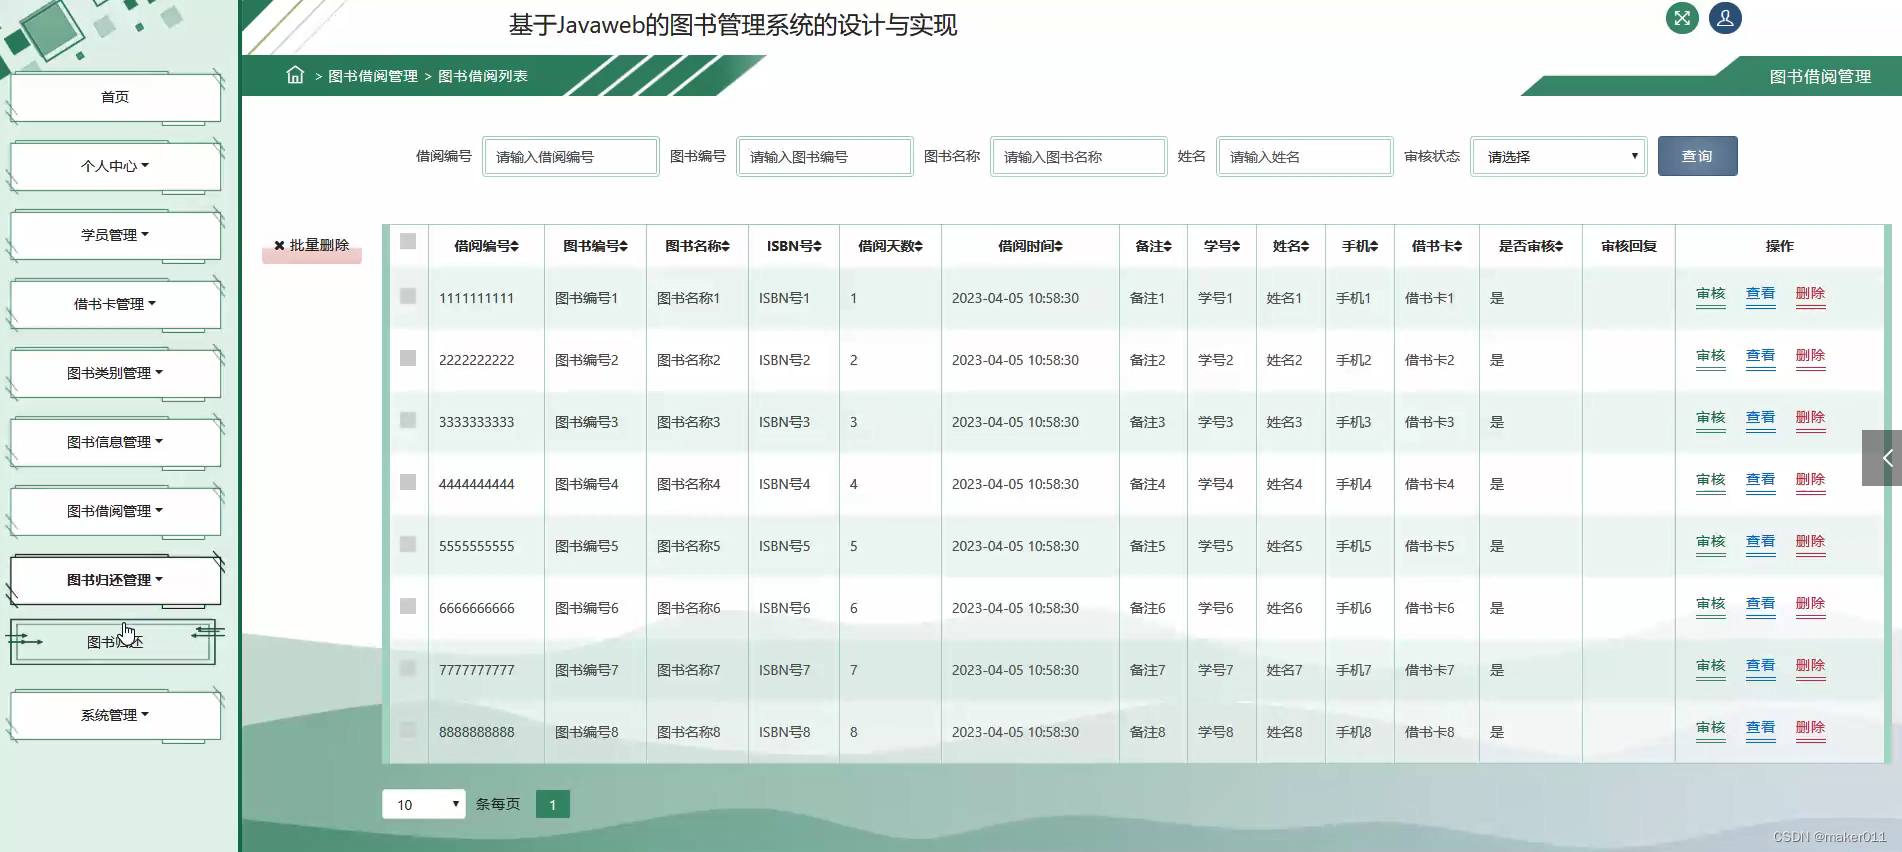Click 查看 for row 7777777777

(1760, 666)
